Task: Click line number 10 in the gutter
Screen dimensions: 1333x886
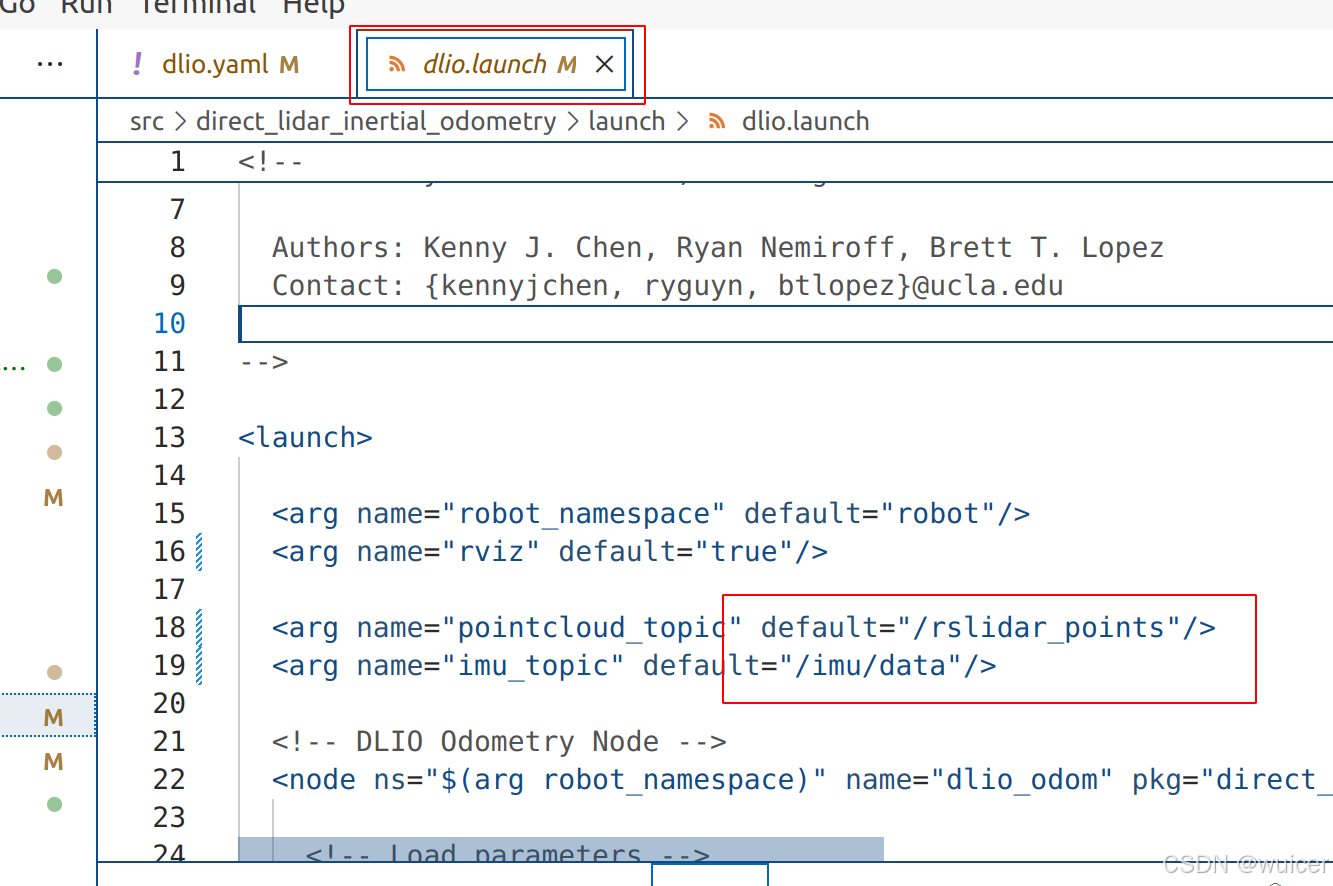Action: 168,323
